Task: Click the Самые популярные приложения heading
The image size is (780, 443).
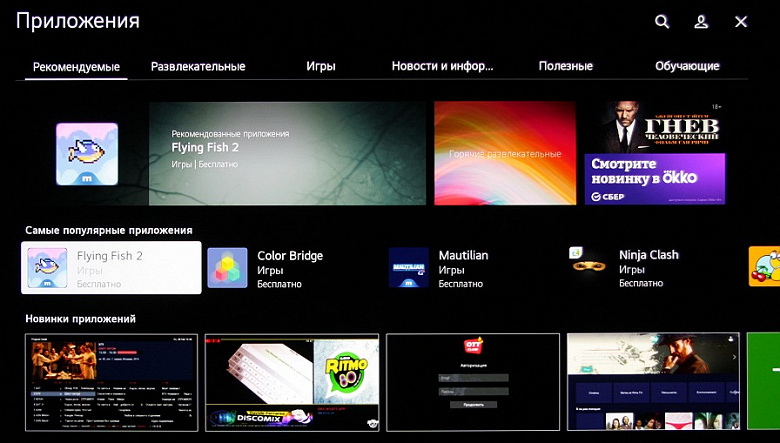Action: (x=109, y=230)
